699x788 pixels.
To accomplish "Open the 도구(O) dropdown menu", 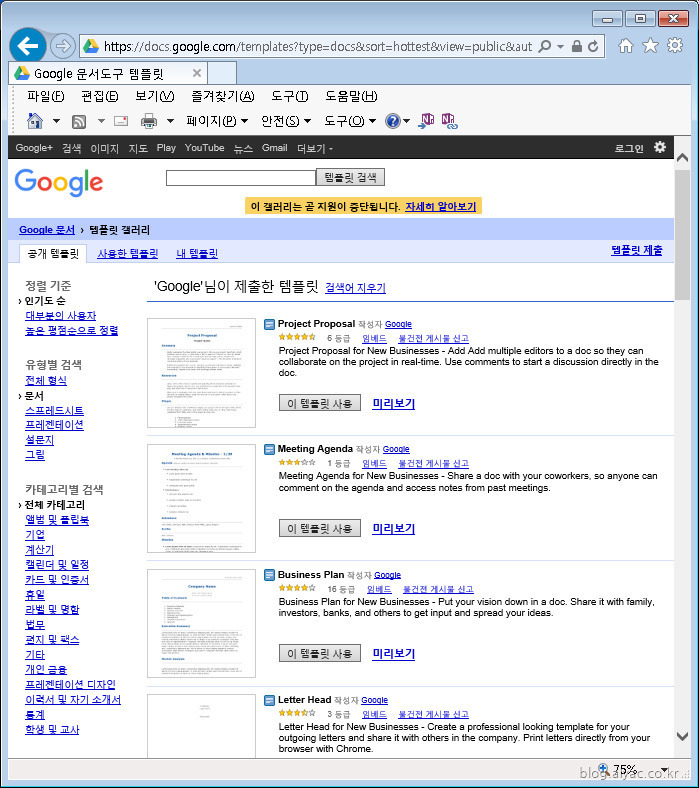I will click(350, 121).
